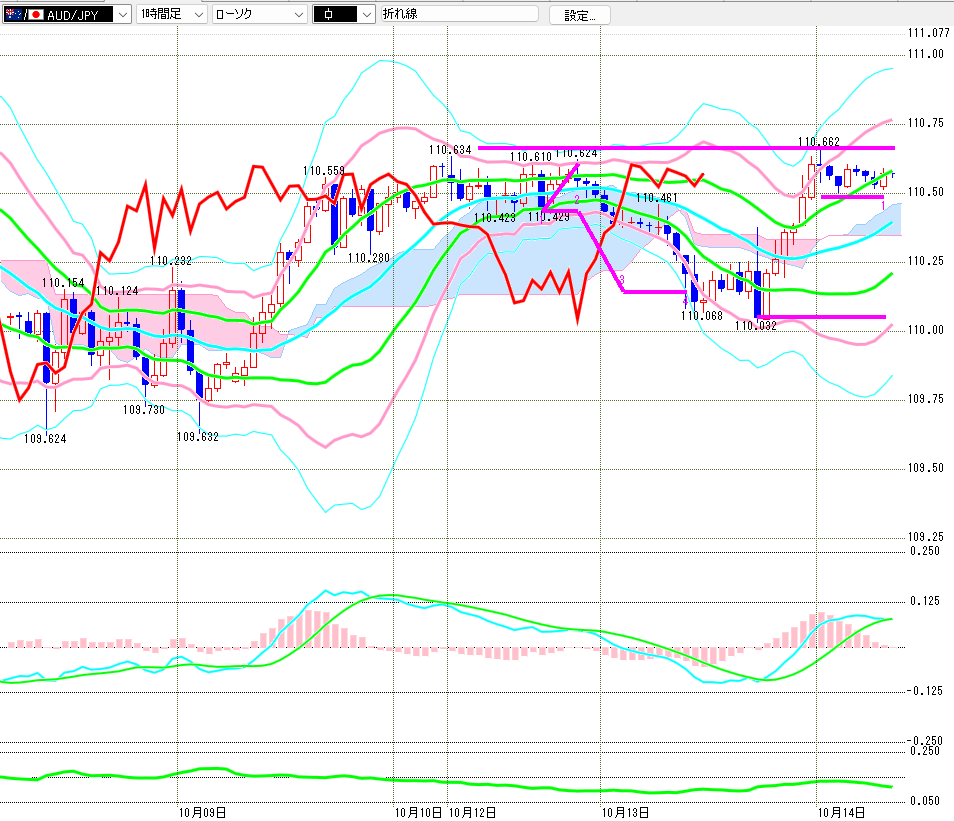The width and height of the screenshot is (954, 821).
Task: Select the 109.75 price axis value
Action: pyautogui.click(x=926, y=399)
